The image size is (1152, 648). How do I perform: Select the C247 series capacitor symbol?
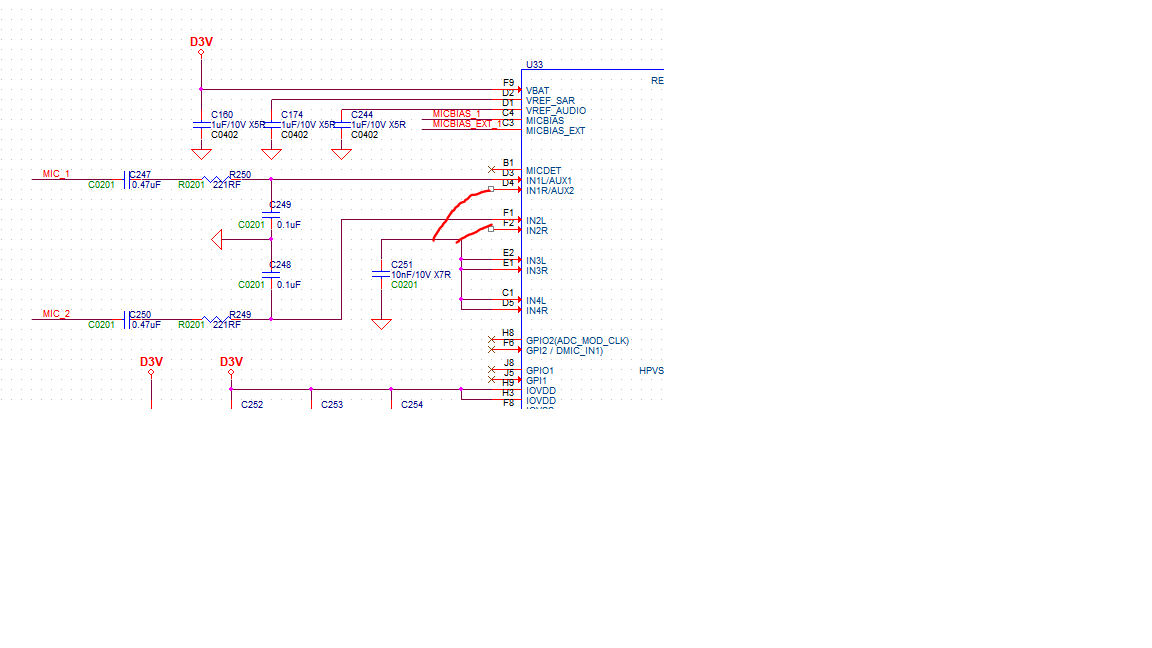pyautogui.click(x=127, y=179)
